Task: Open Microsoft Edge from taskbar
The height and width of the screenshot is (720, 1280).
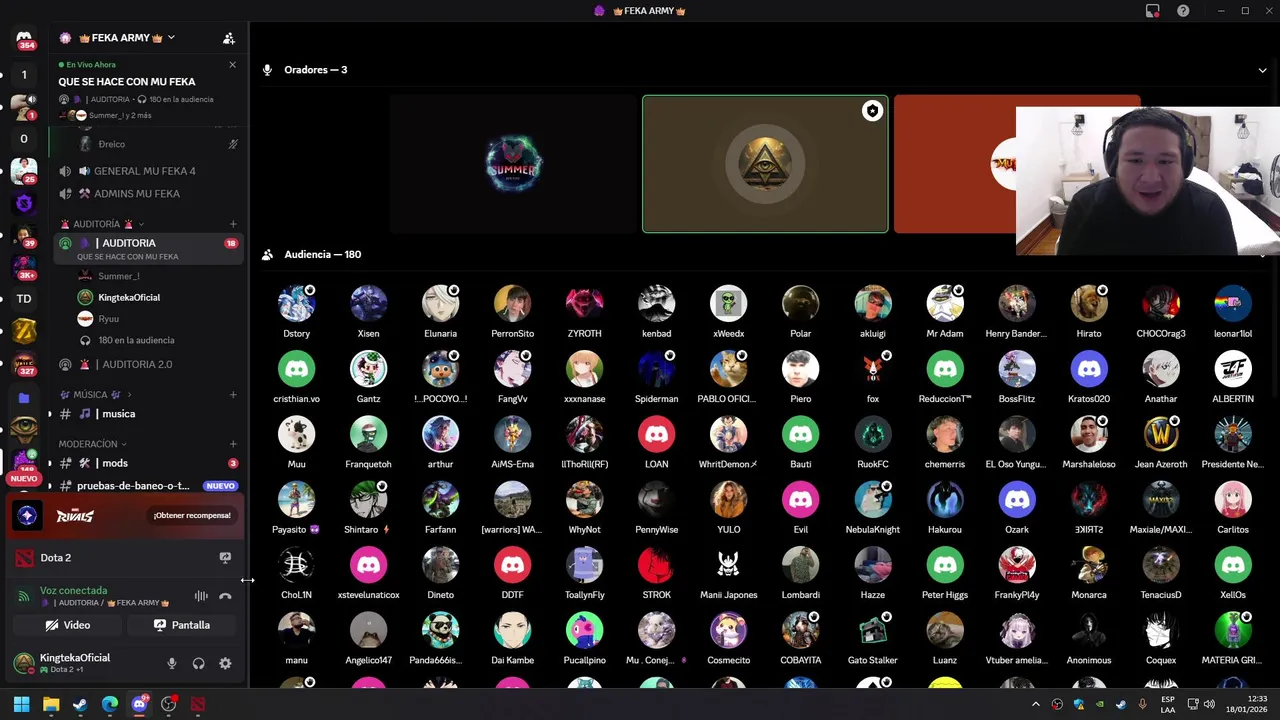Action: pos(110,704)
